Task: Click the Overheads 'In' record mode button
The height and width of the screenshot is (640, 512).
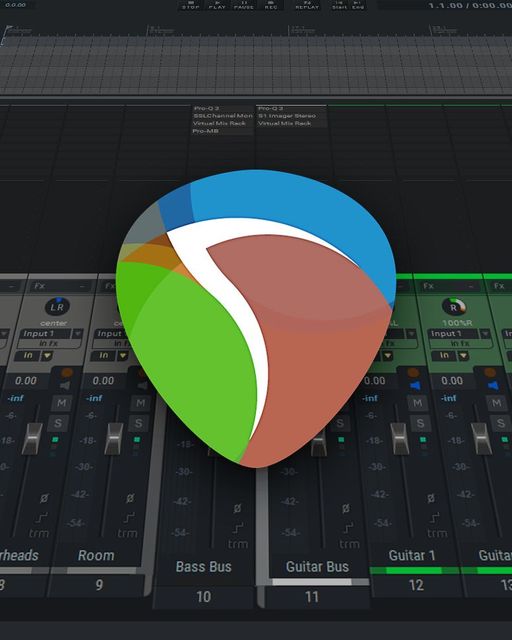Action: [28, 356]
